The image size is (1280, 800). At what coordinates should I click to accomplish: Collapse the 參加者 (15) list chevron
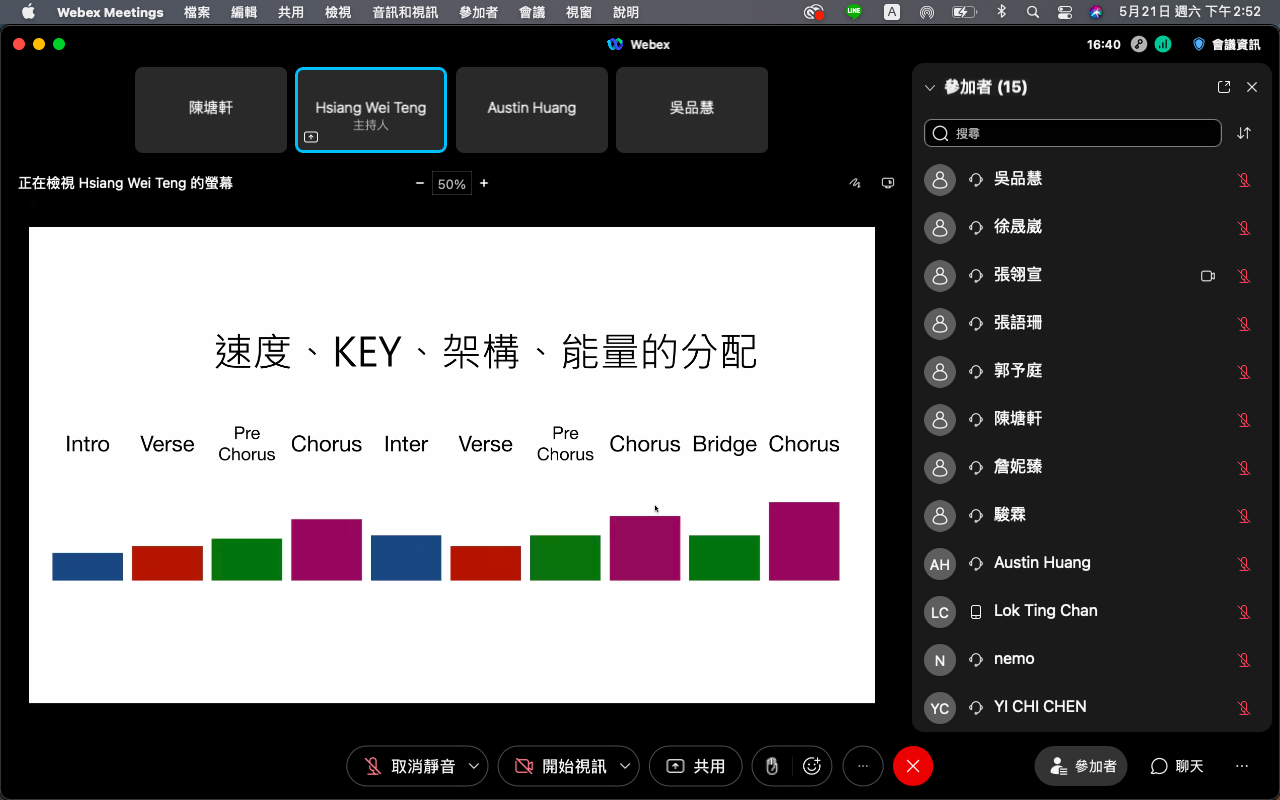tap(929, 87)
